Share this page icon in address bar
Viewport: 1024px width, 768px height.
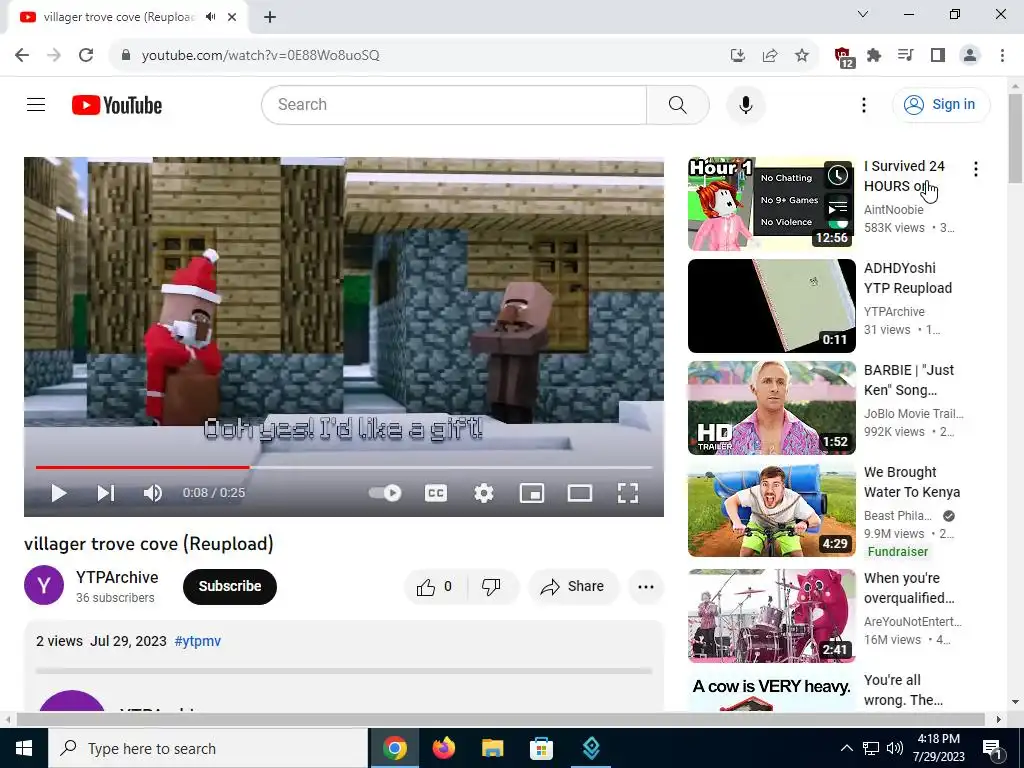click(x=770, y=56)
